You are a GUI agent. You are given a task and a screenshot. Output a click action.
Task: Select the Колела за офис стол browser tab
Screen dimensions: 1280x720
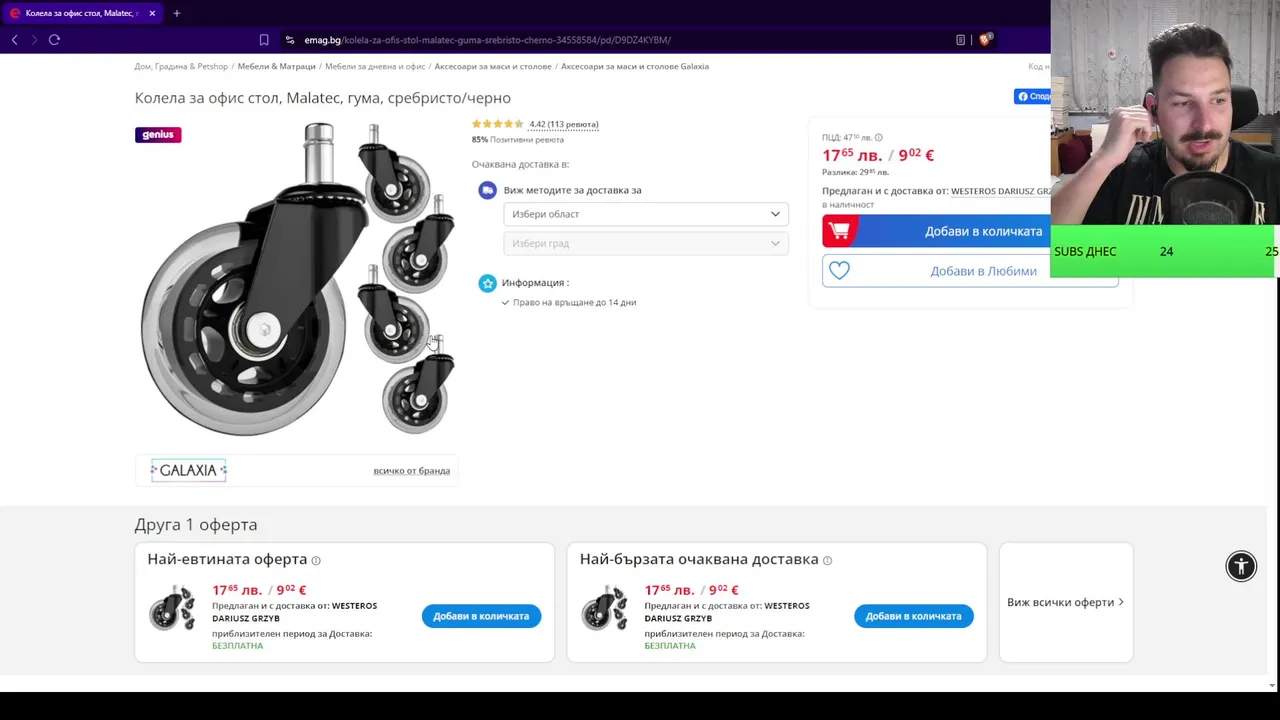(80, 13)
